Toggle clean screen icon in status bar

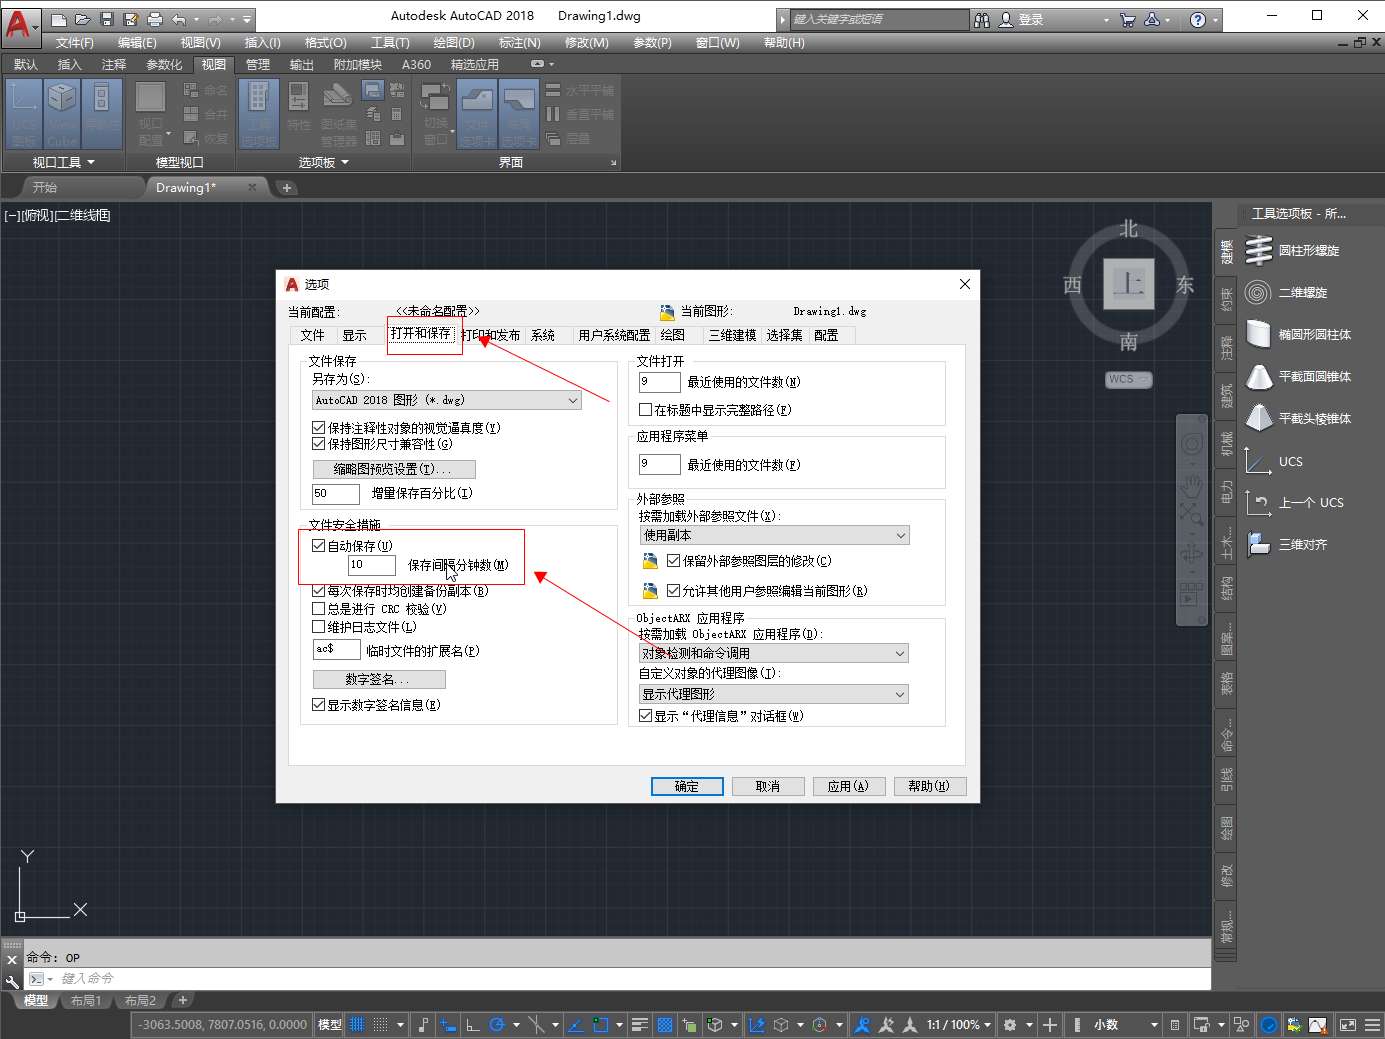pos(1348,1025)
